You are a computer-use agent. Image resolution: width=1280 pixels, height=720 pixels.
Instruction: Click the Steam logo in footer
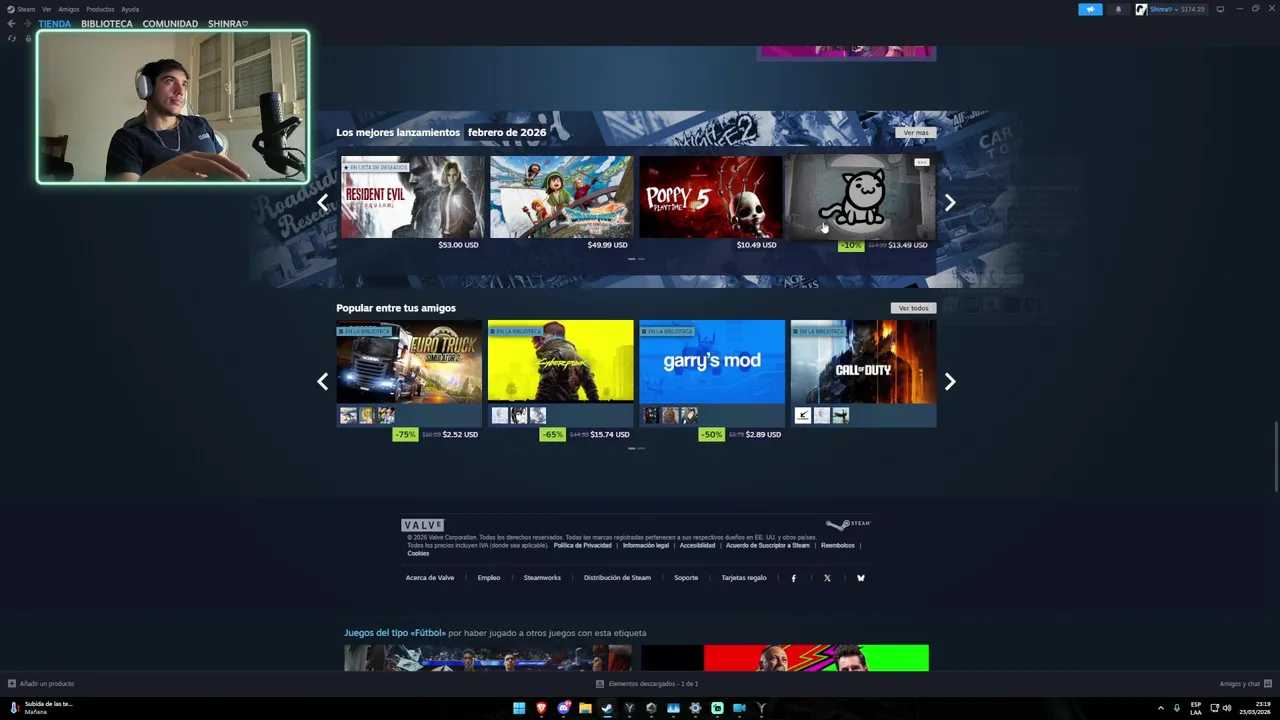[x=848, y=524]
